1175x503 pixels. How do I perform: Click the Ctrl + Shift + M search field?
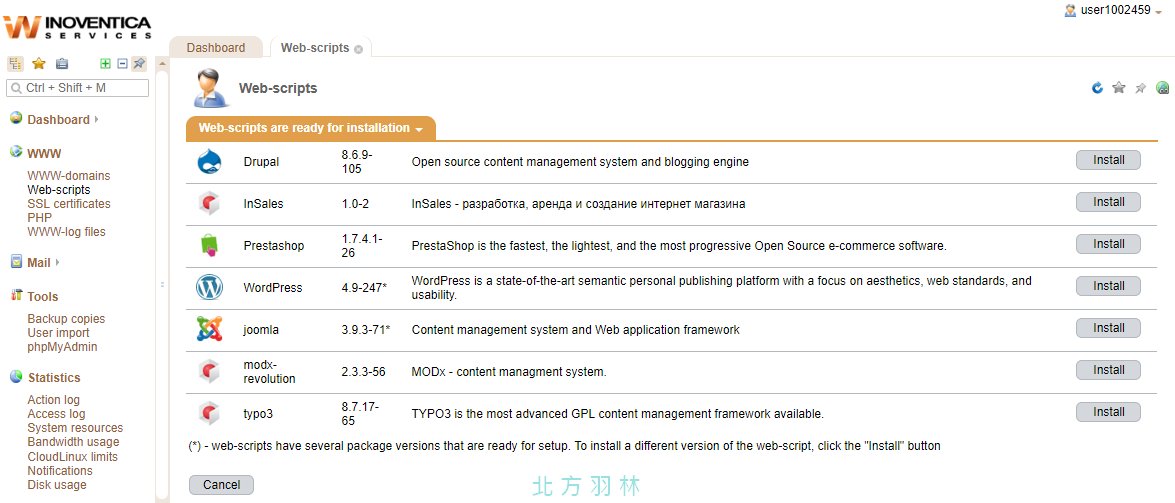click(78, 88)
